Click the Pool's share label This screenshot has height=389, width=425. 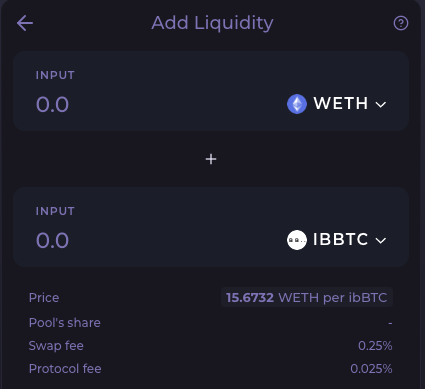point(65,323)
